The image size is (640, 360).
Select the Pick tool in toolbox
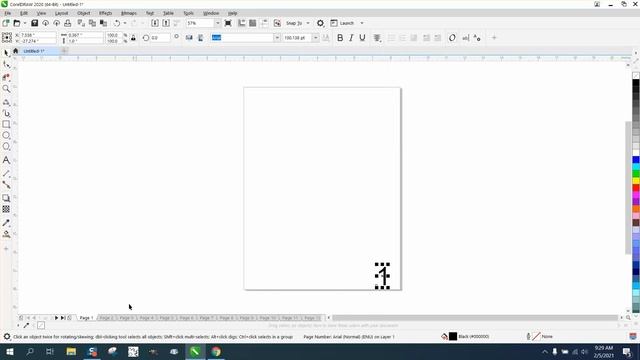6,53
